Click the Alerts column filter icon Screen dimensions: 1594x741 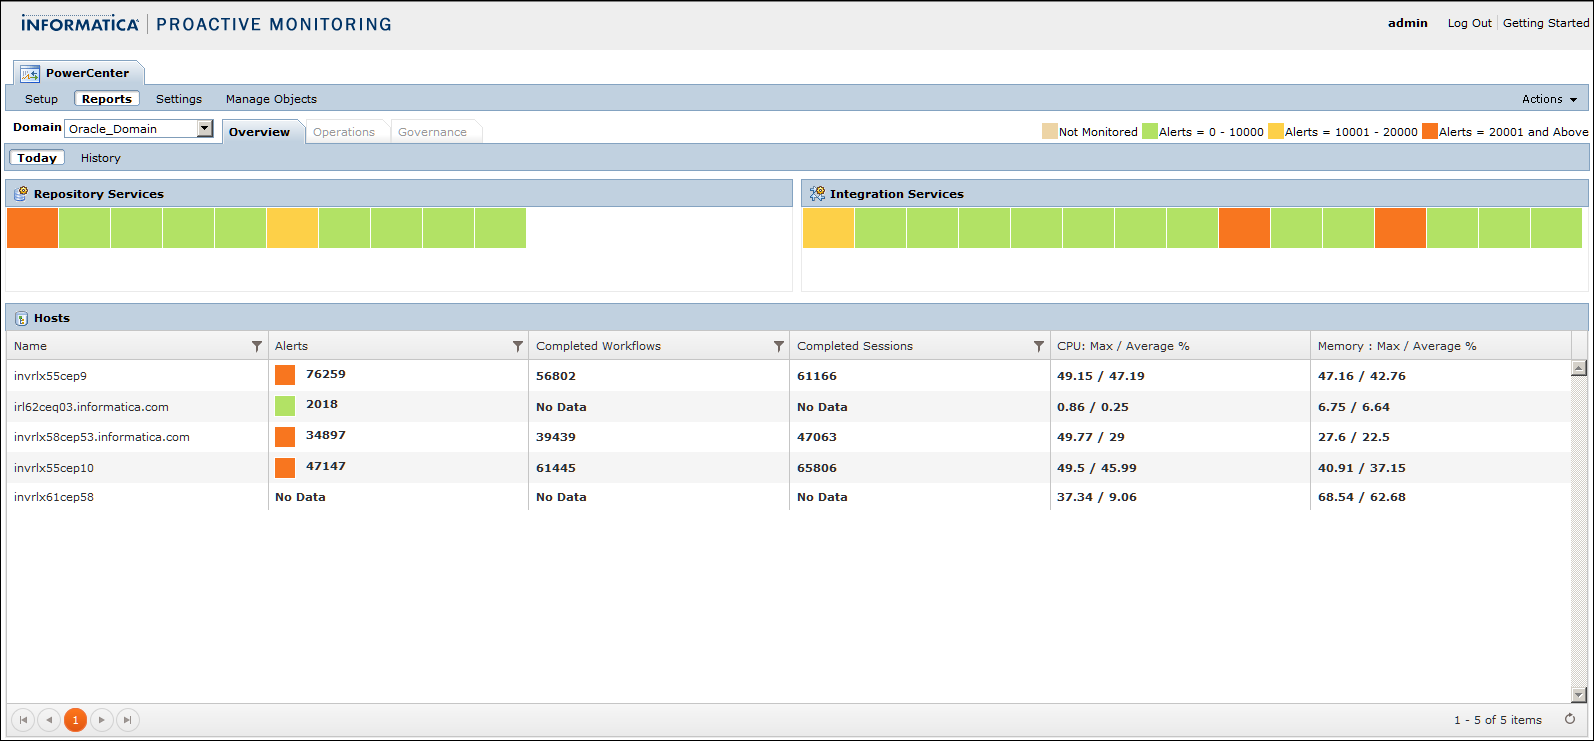(518, 346)
